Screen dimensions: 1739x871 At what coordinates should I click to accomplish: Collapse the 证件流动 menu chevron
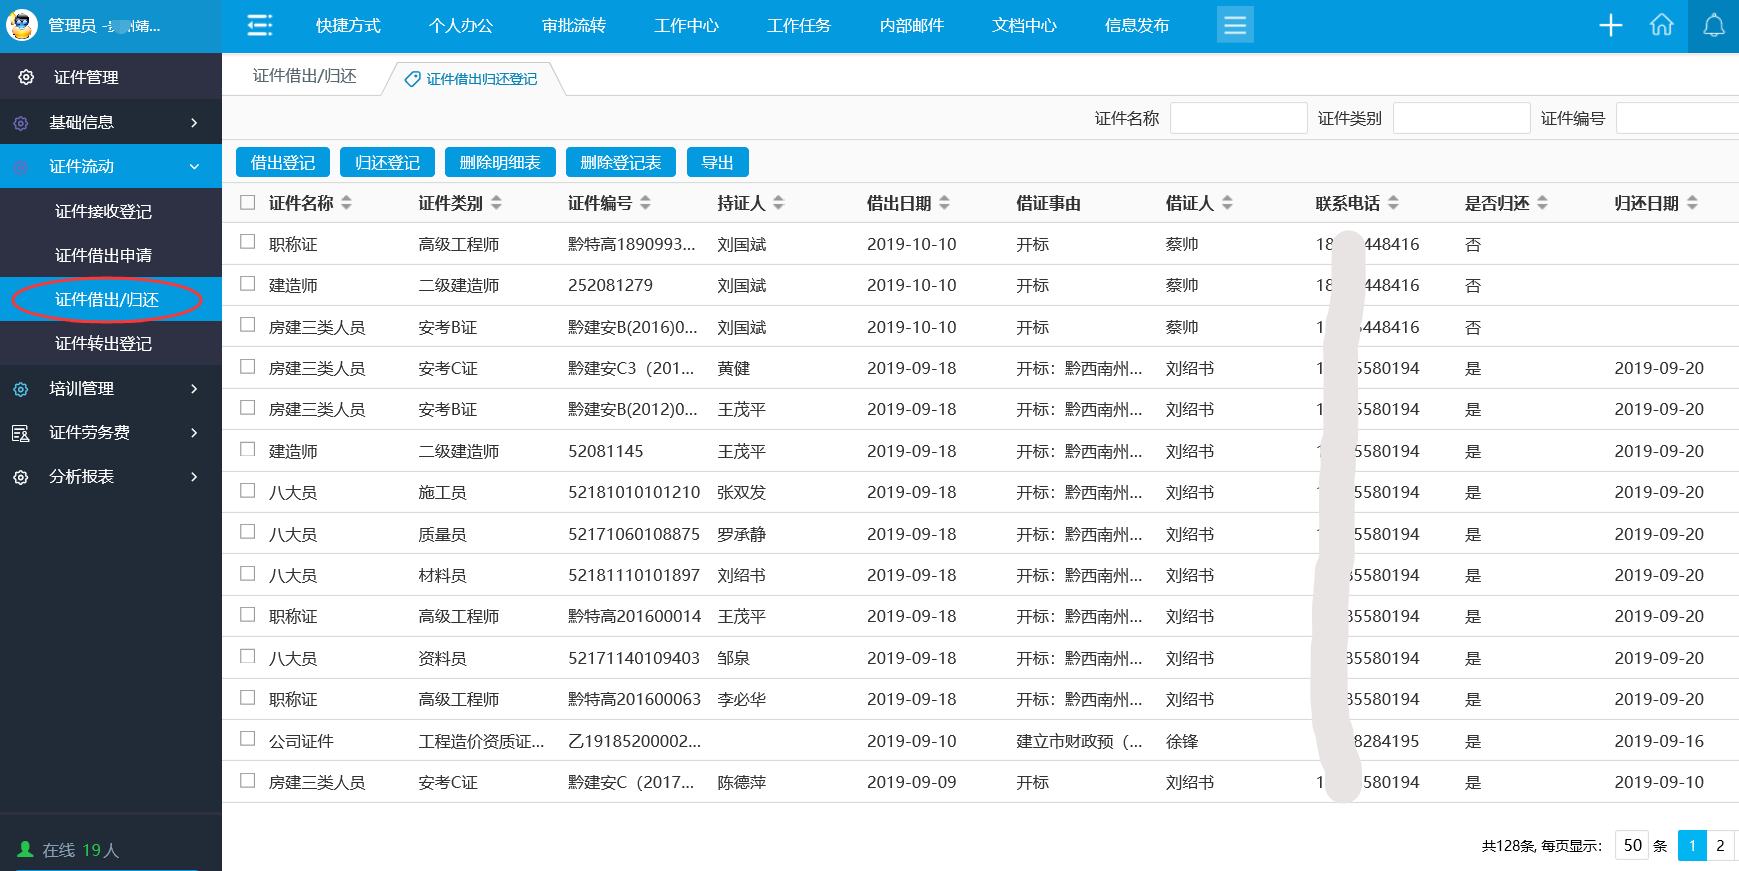pyautogui.click(x=194, y=167)
